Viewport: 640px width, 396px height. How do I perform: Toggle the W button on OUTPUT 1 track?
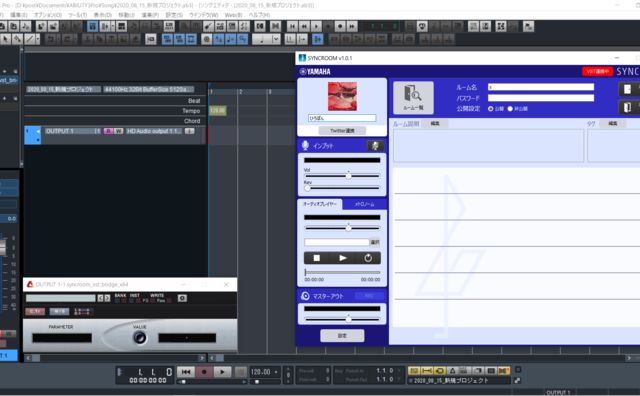coord(118,131)
